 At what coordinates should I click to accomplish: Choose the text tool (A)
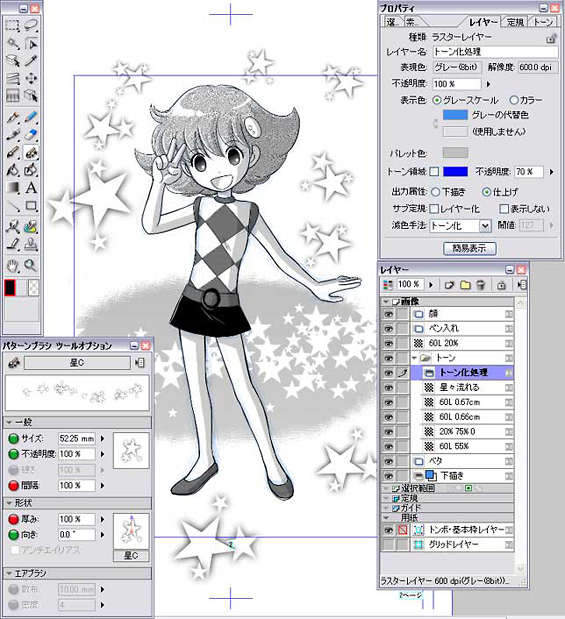click(x=31, y=188)
